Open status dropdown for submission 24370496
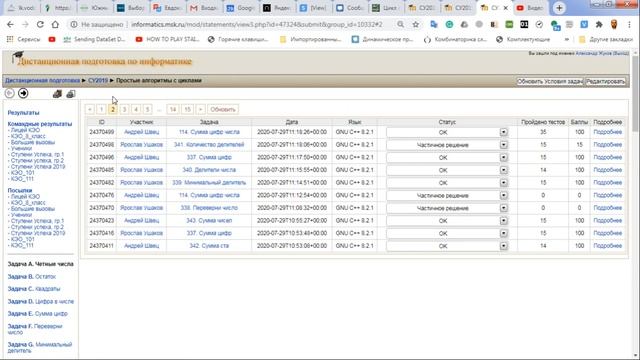This screenshot has width=640, height=360. [x=503, y=158]
